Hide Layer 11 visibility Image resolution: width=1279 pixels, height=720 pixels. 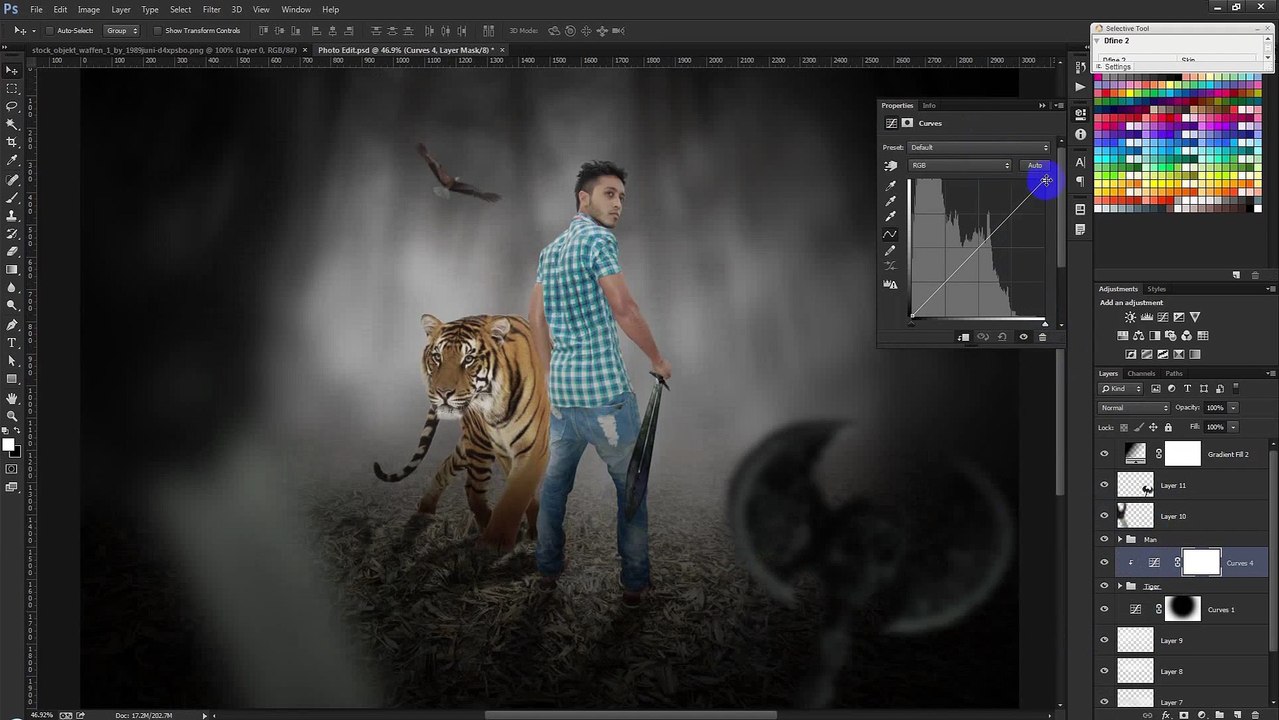point(1104,485)
